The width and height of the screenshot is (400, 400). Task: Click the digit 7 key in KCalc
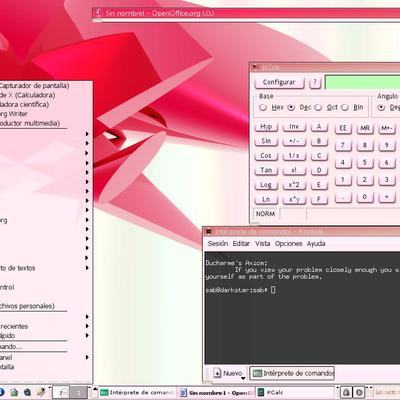343,146
